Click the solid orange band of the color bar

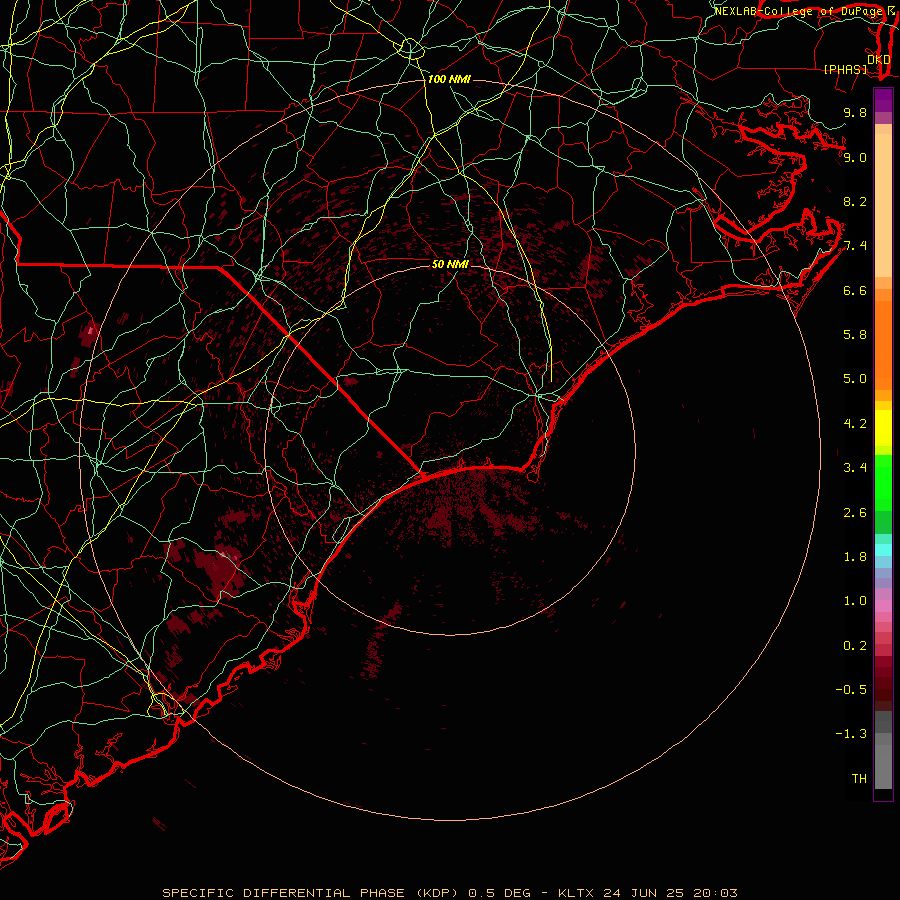(883, 345)
